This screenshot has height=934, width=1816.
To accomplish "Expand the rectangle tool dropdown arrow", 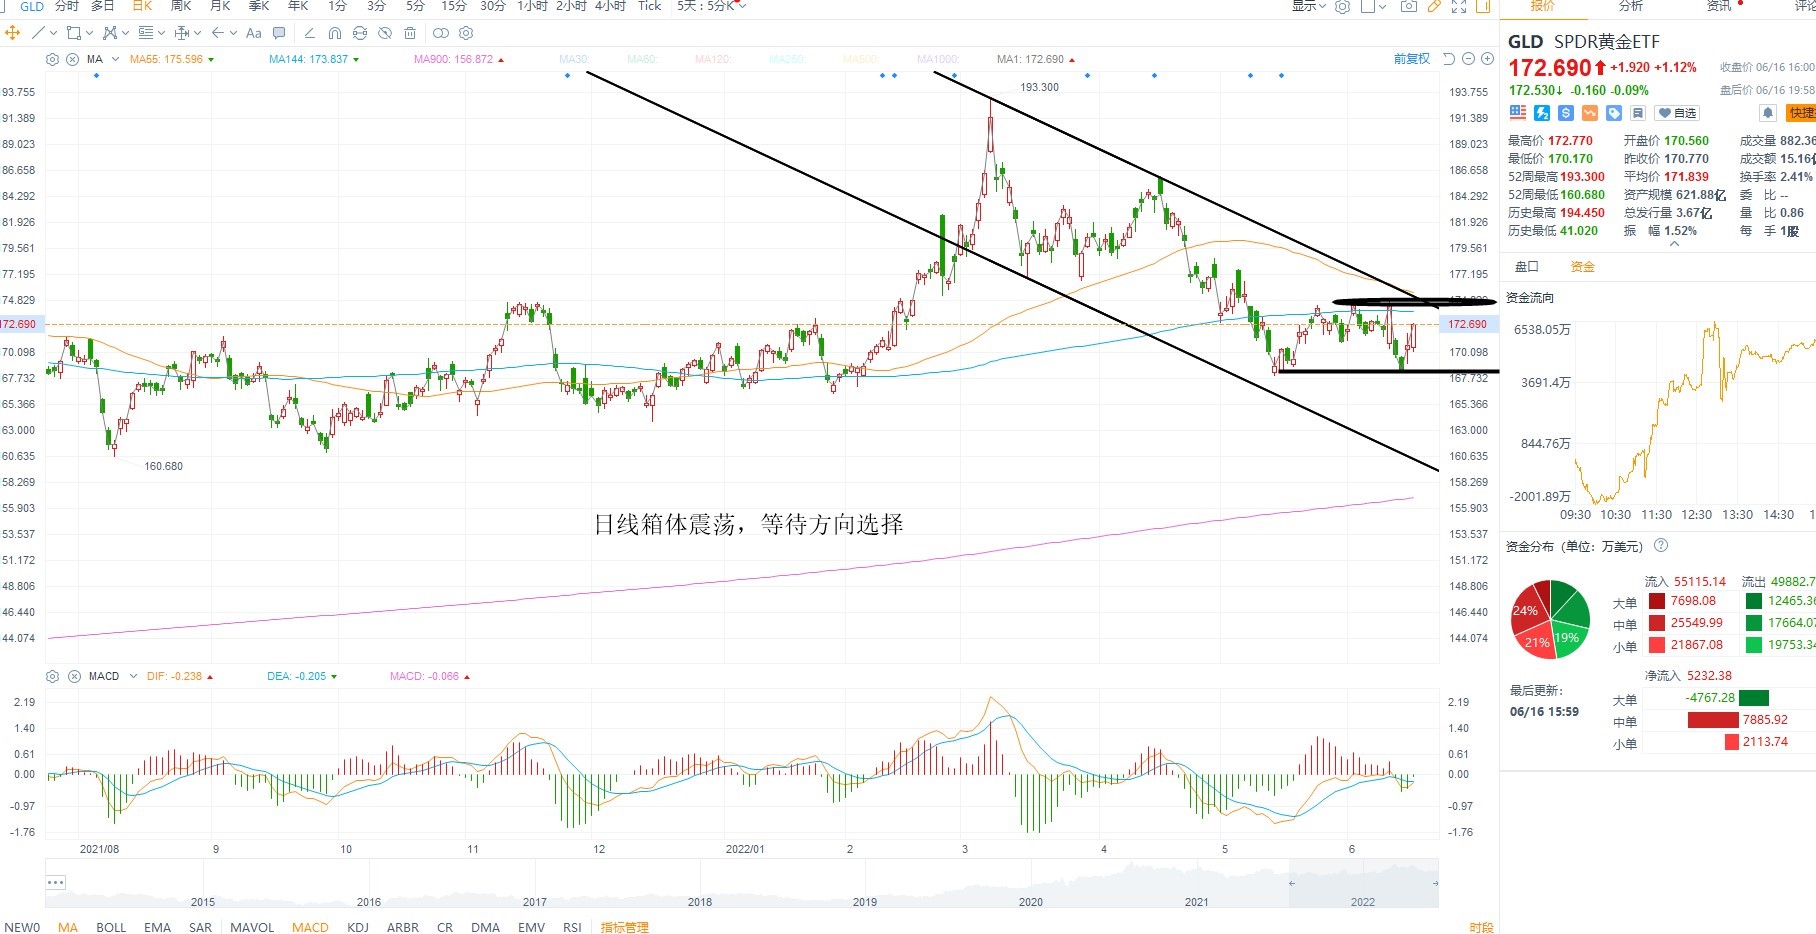I will (x=89, y=33).
